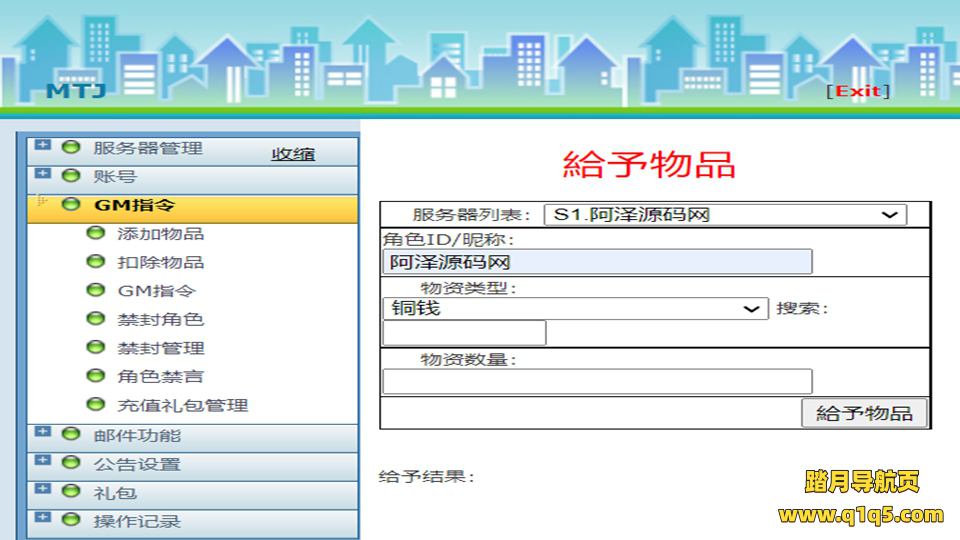The image size is (960, 540).
Task: Click the green circle icon beside 添加物品
Action: point(96,234)
